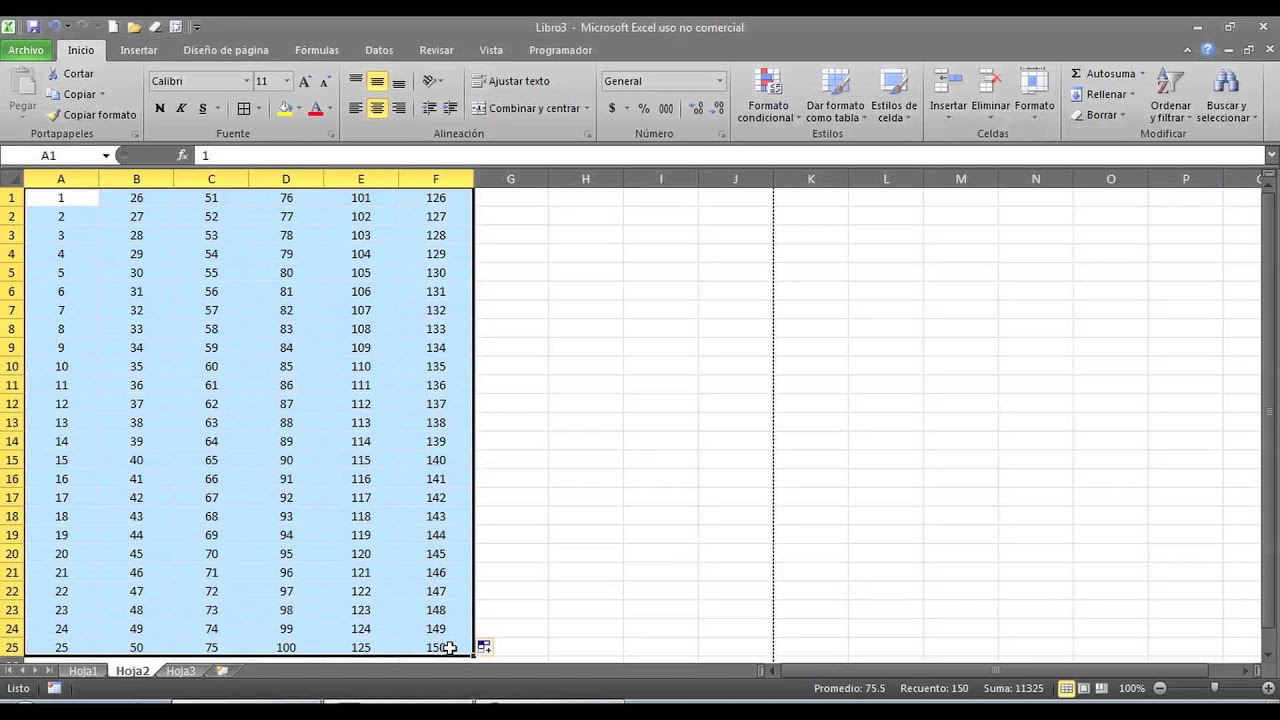Apply thousands separator 000 style
Viewport: 1280px width, 720px height.
coord(666,108)
